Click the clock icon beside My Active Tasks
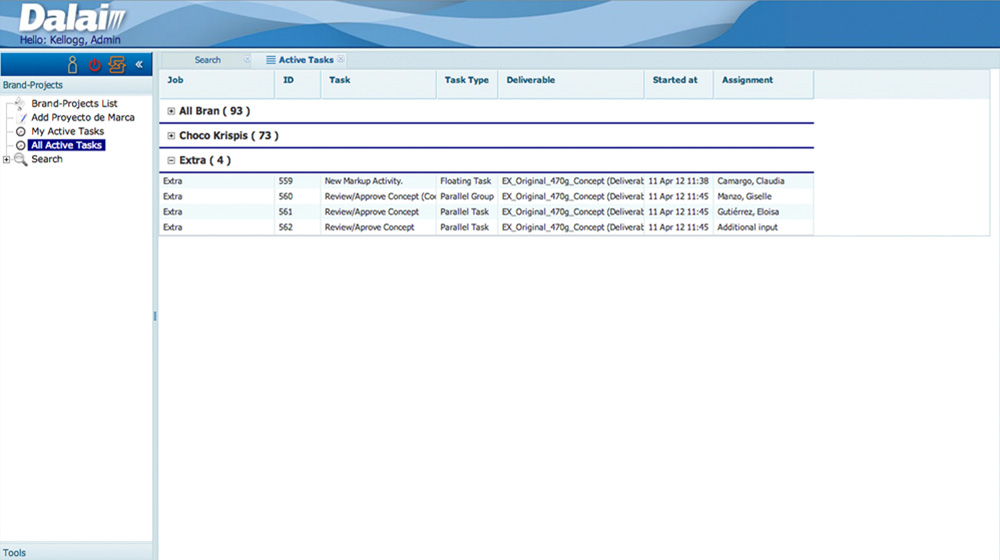This screenshot has height=560, width=1000. [x=21, y=132]
